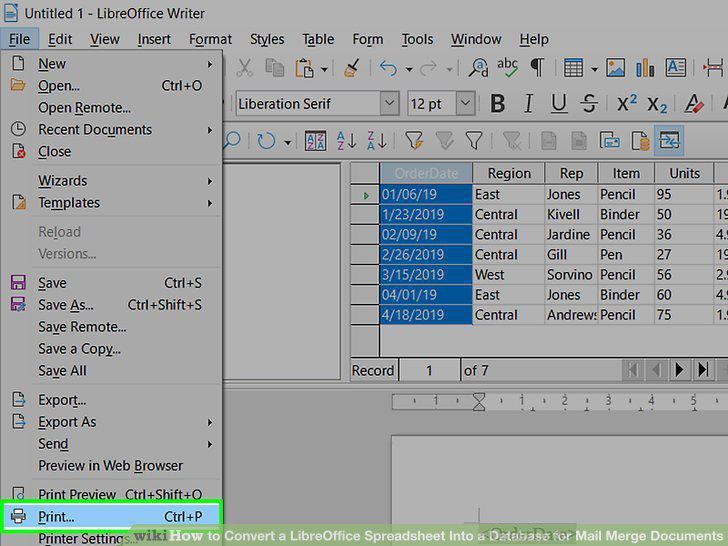Toggle Italic formatting
This screenshot has width=728, height=546.
(x=528, y=104)
